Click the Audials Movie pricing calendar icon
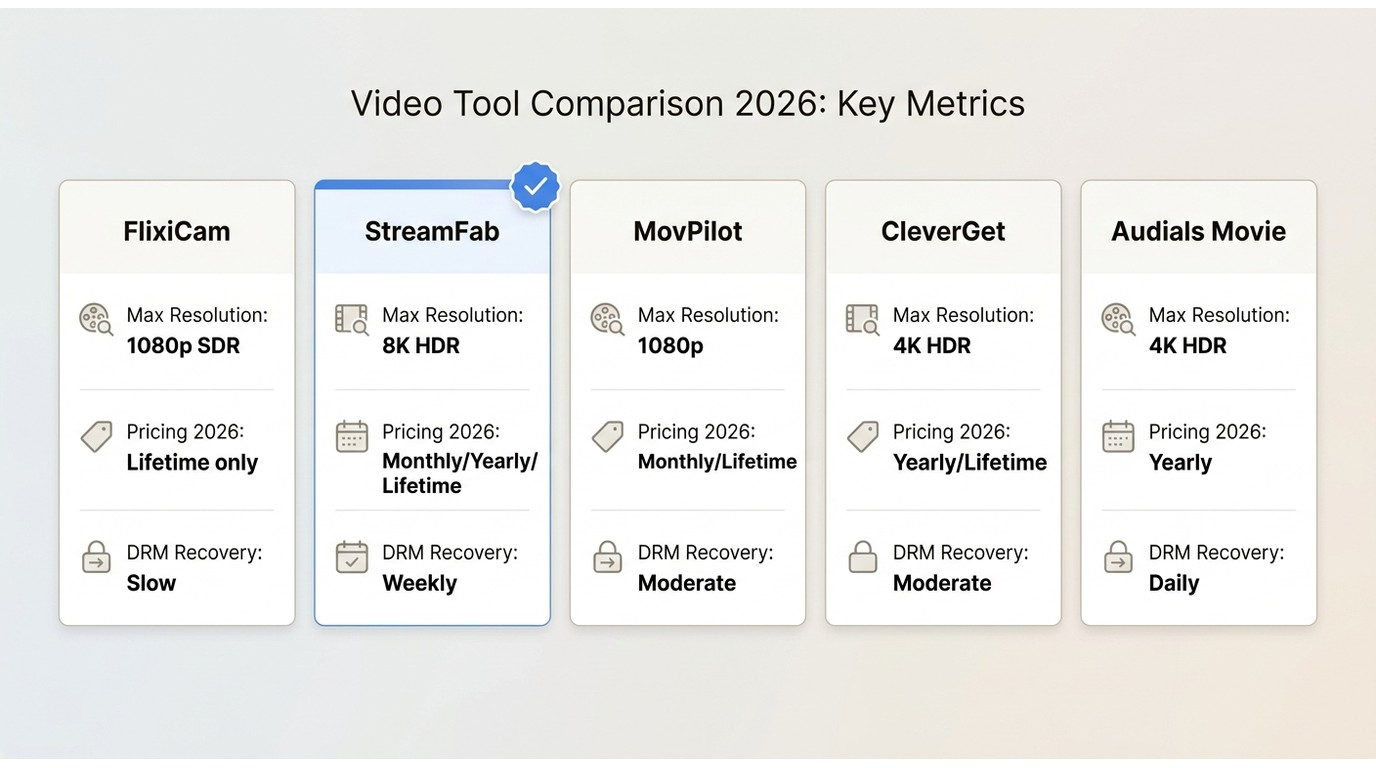Screen dimensions: 1376x768 1118,437
